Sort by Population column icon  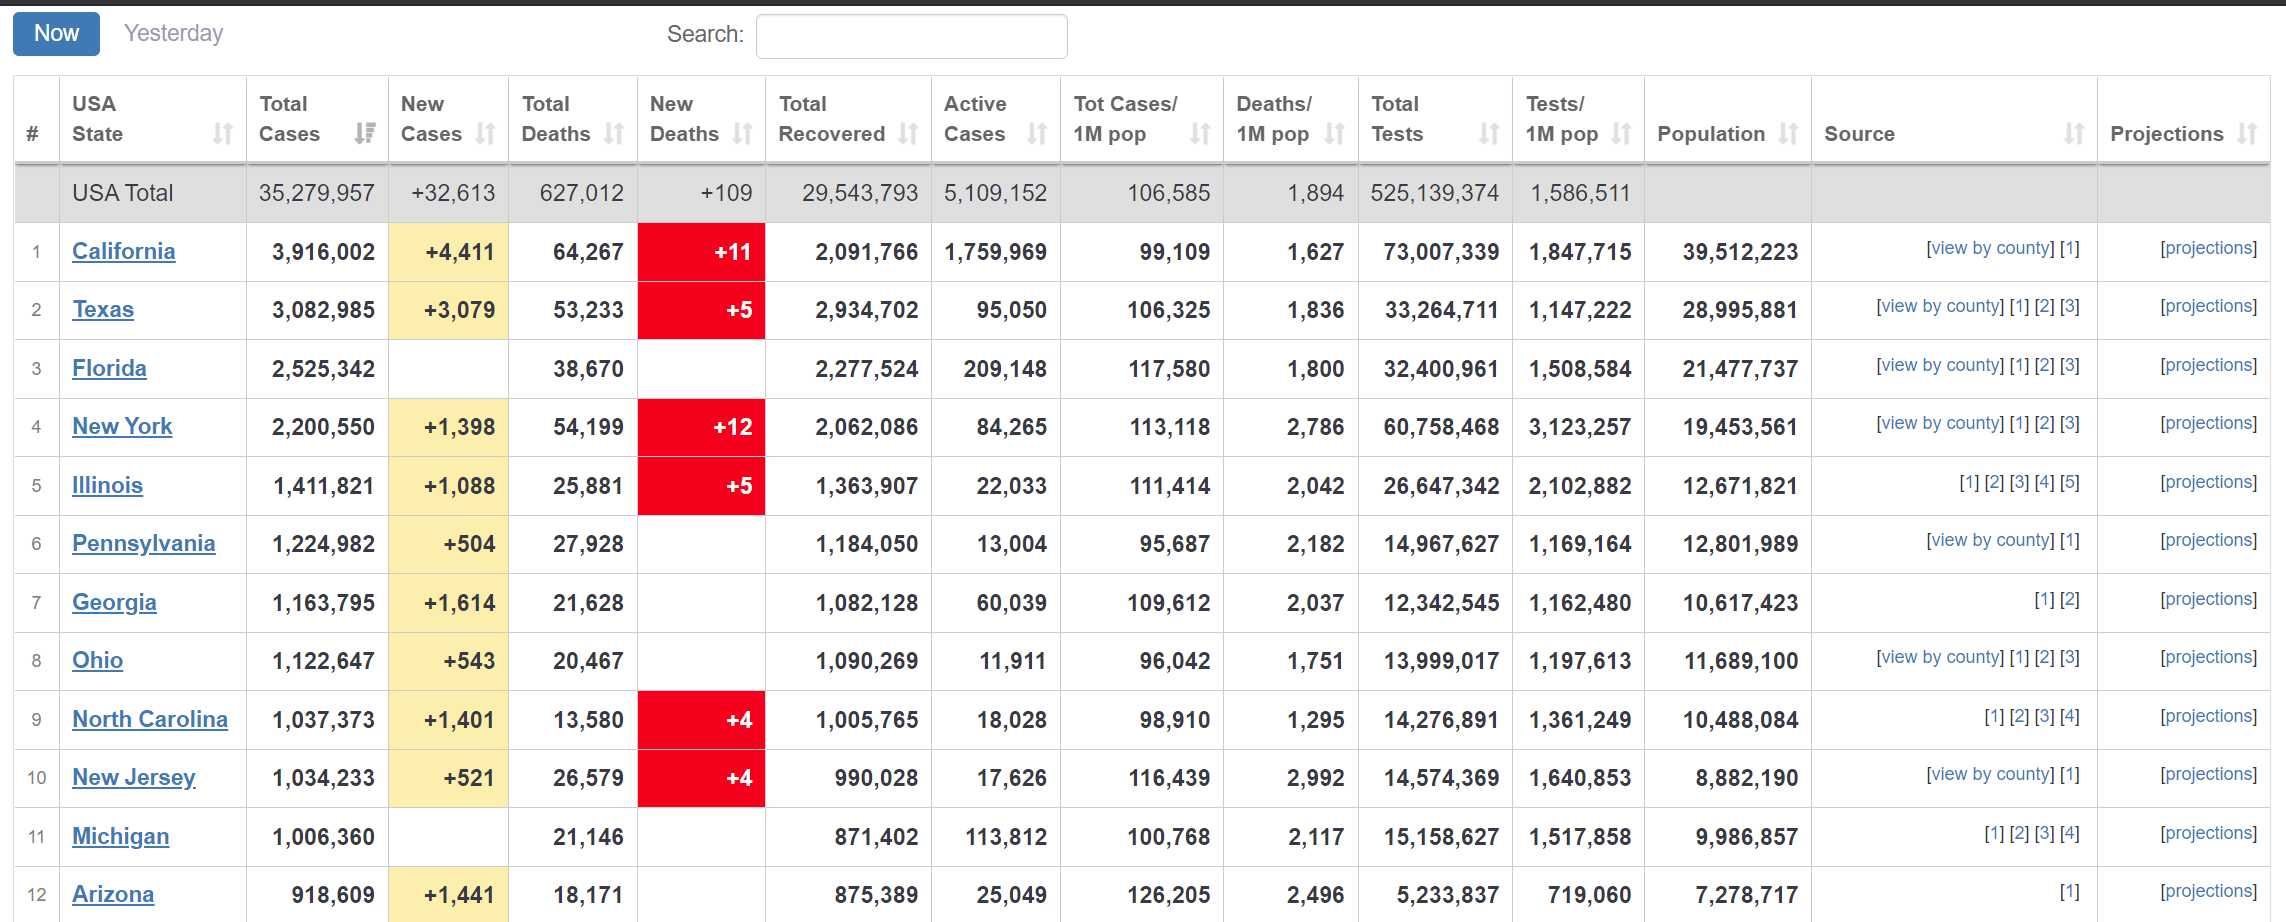tap(1788, 134)
